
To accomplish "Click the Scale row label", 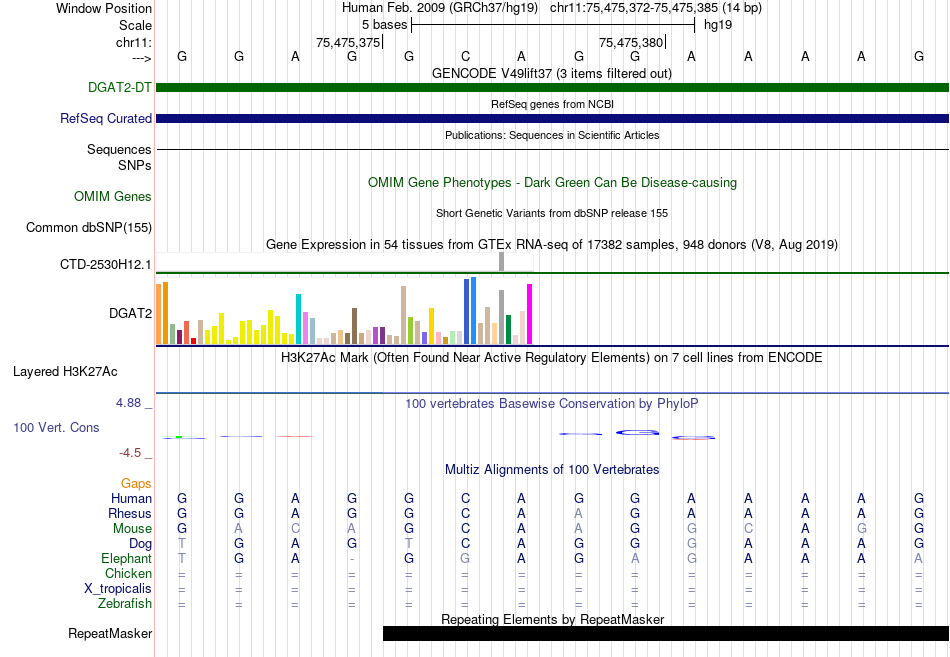I will 135,25.
